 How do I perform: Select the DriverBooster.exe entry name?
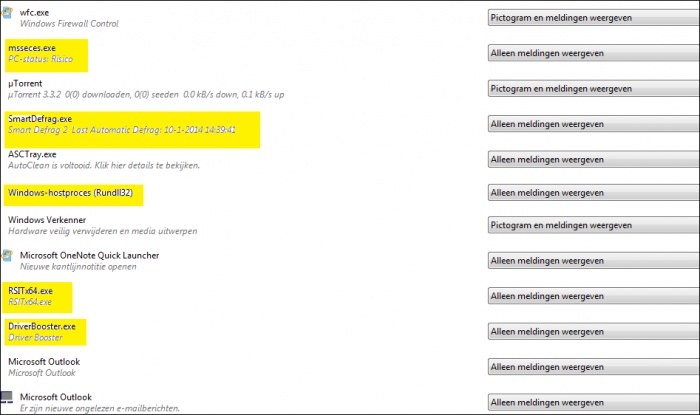[42, 327]
